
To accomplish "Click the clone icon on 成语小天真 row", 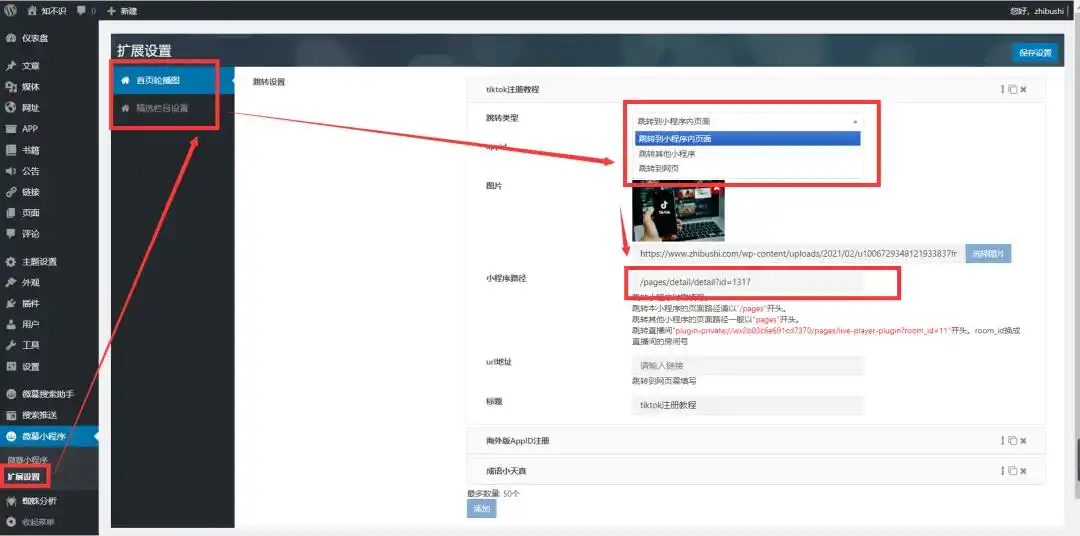I will 1012,470.
